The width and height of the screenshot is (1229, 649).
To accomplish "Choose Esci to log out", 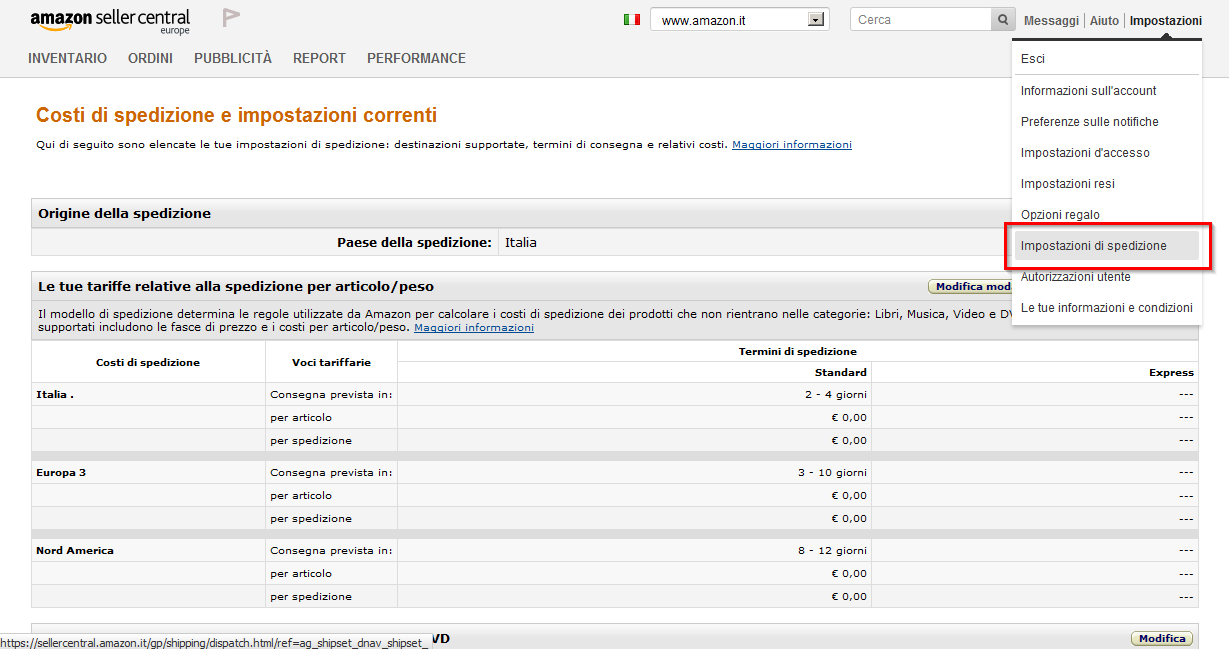I will click(x=1033, y=59).
